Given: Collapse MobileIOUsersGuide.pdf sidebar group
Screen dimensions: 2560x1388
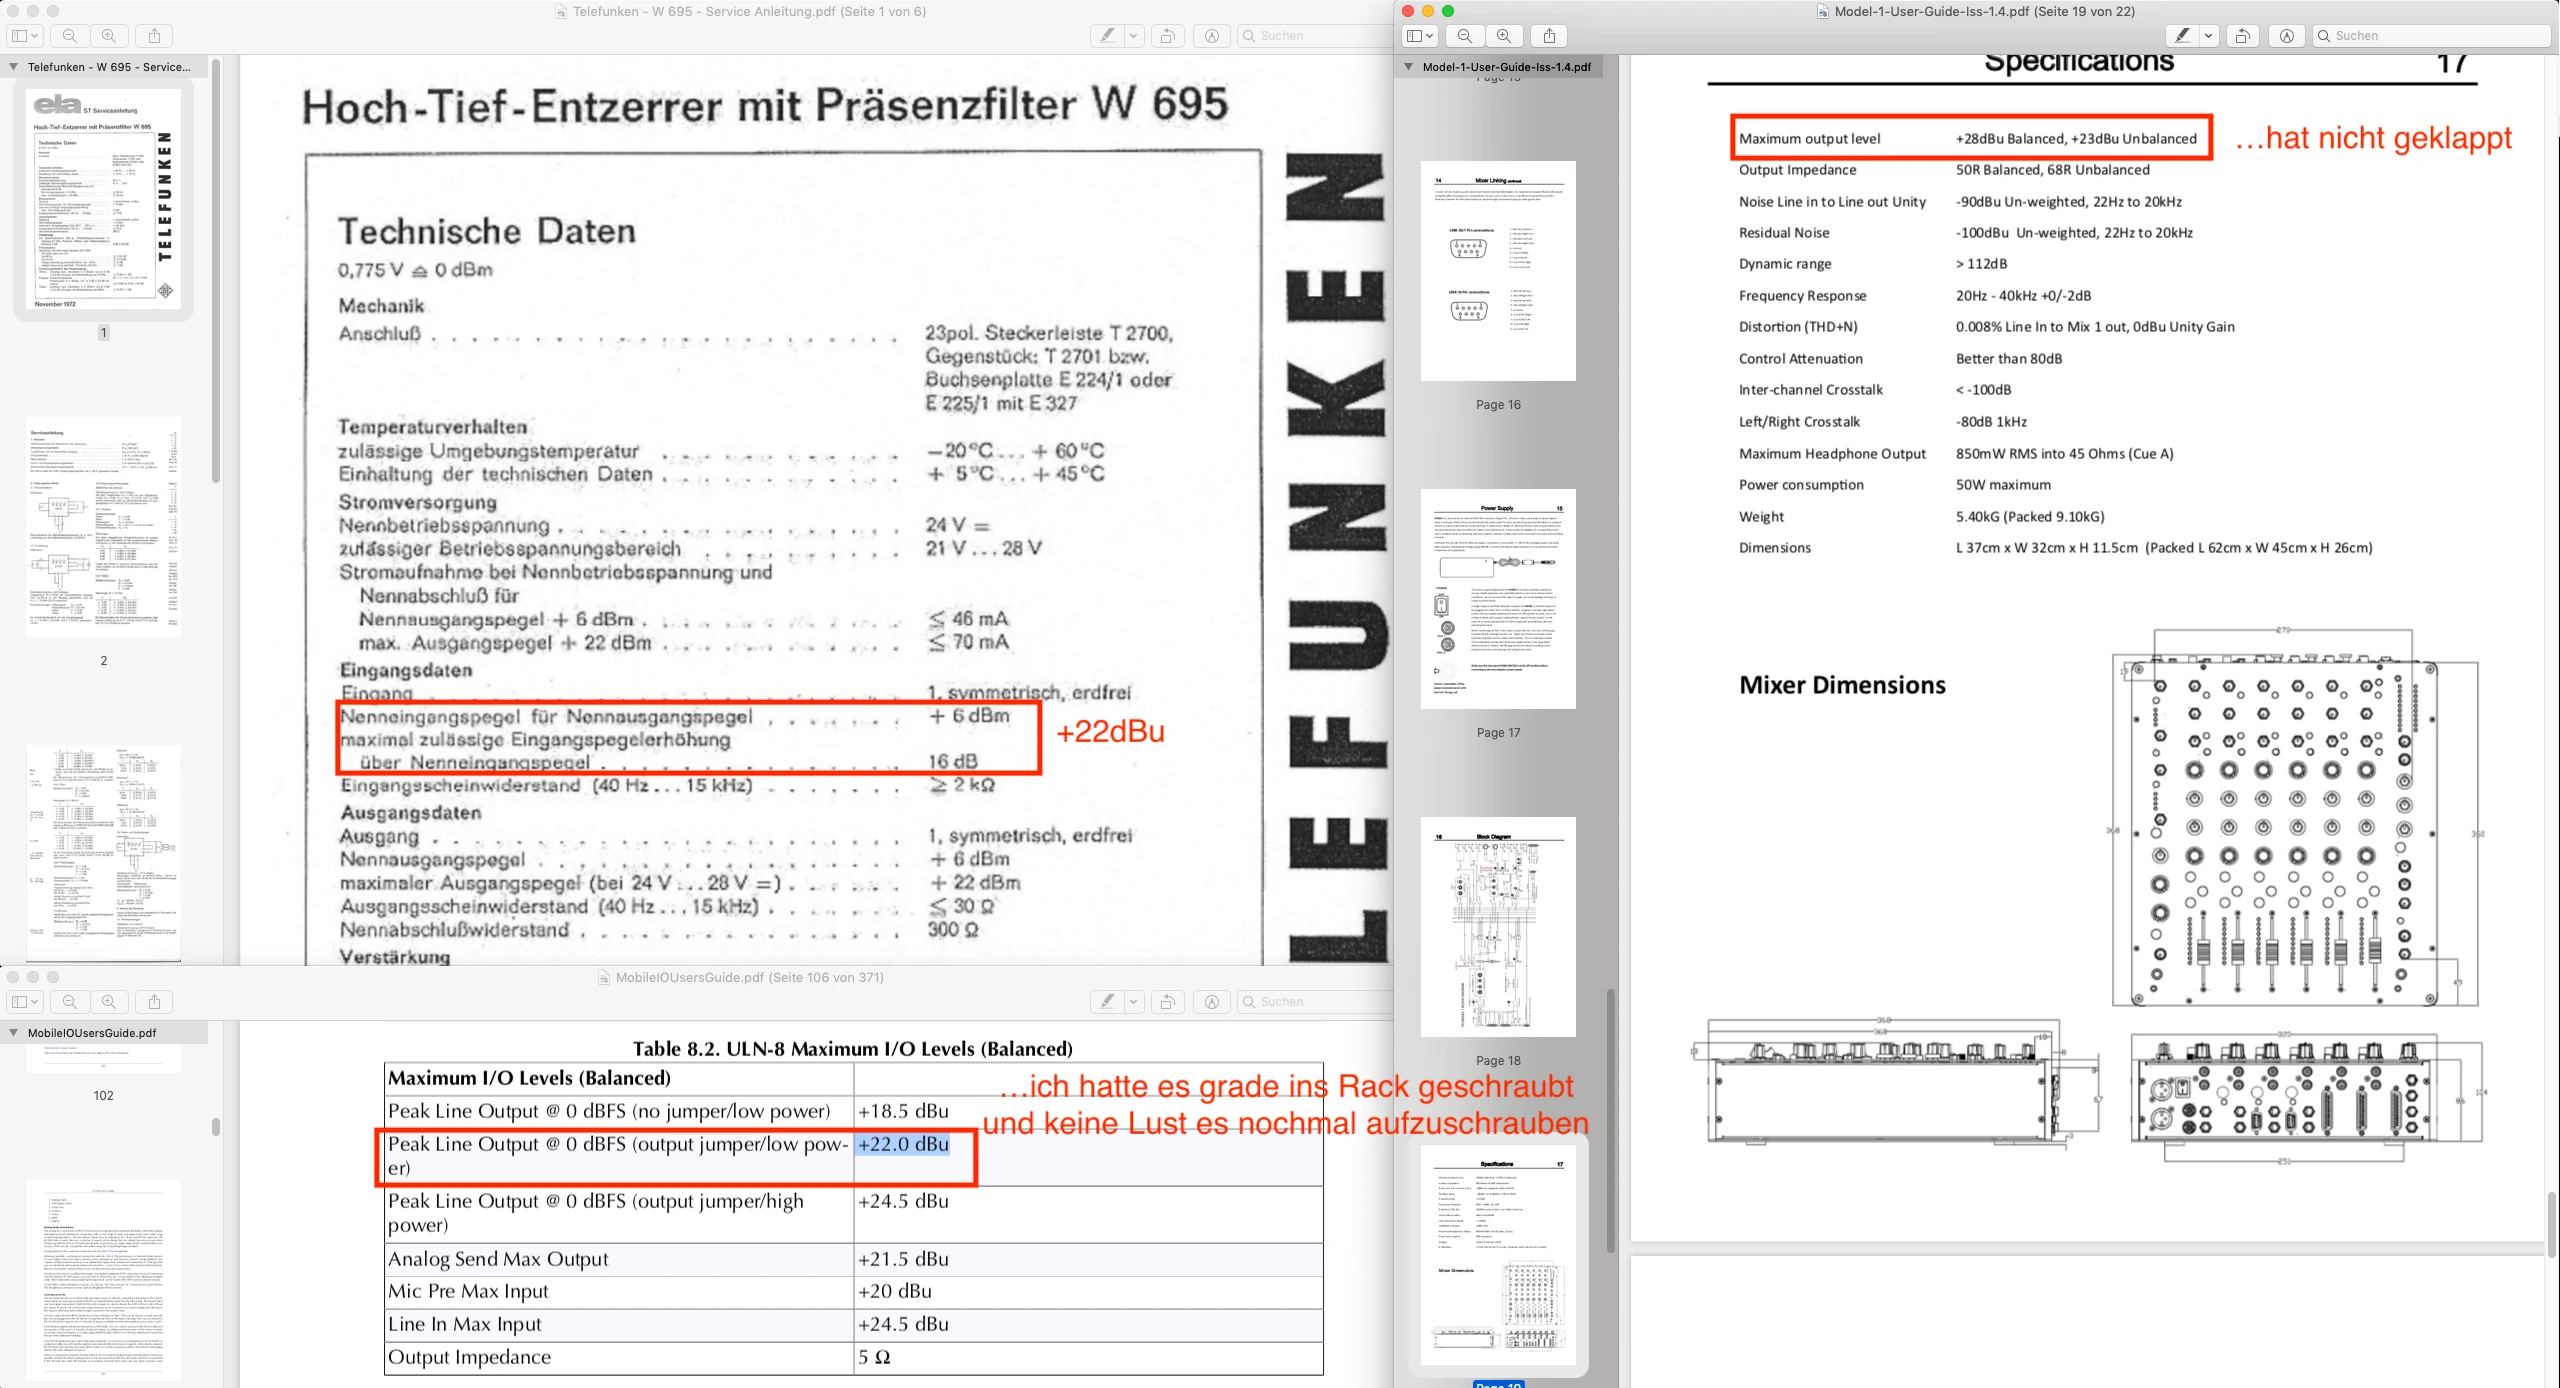Looking at the screenshot, I should click(13, 1033).
